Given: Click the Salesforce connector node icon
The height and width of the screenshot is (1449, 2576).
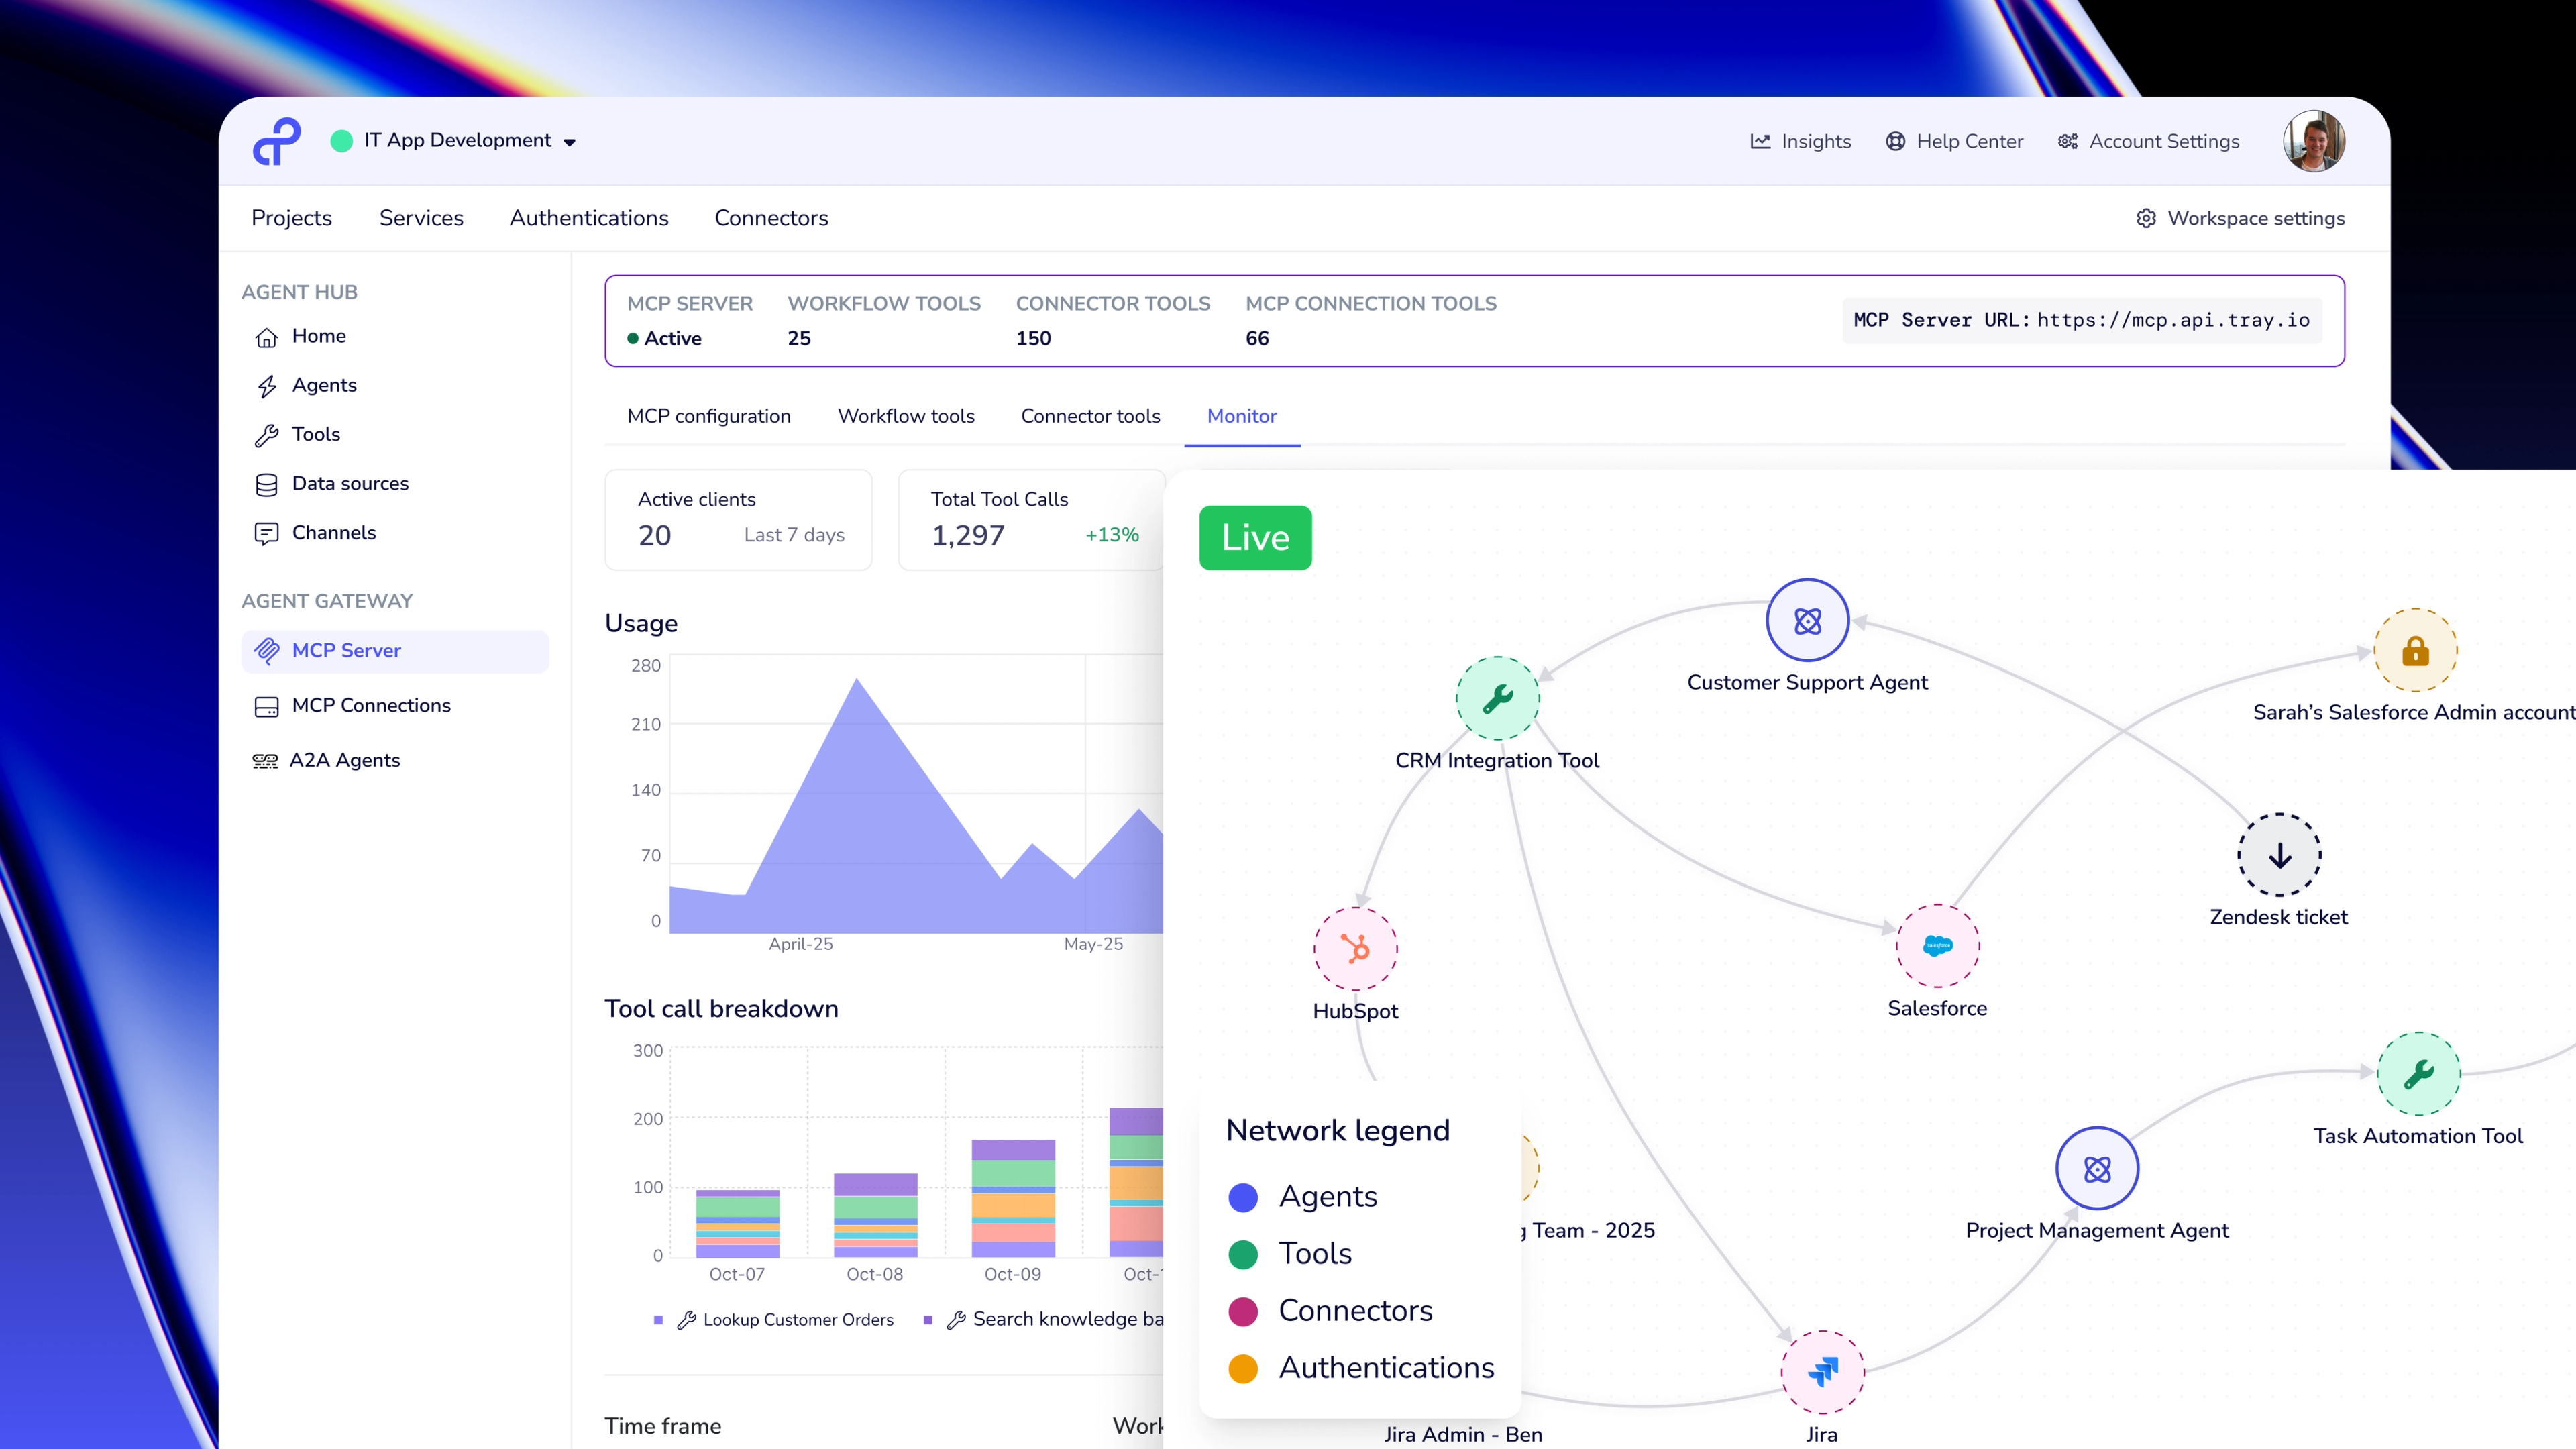Looking at the screenshot, I should (x=1937, y=945).
